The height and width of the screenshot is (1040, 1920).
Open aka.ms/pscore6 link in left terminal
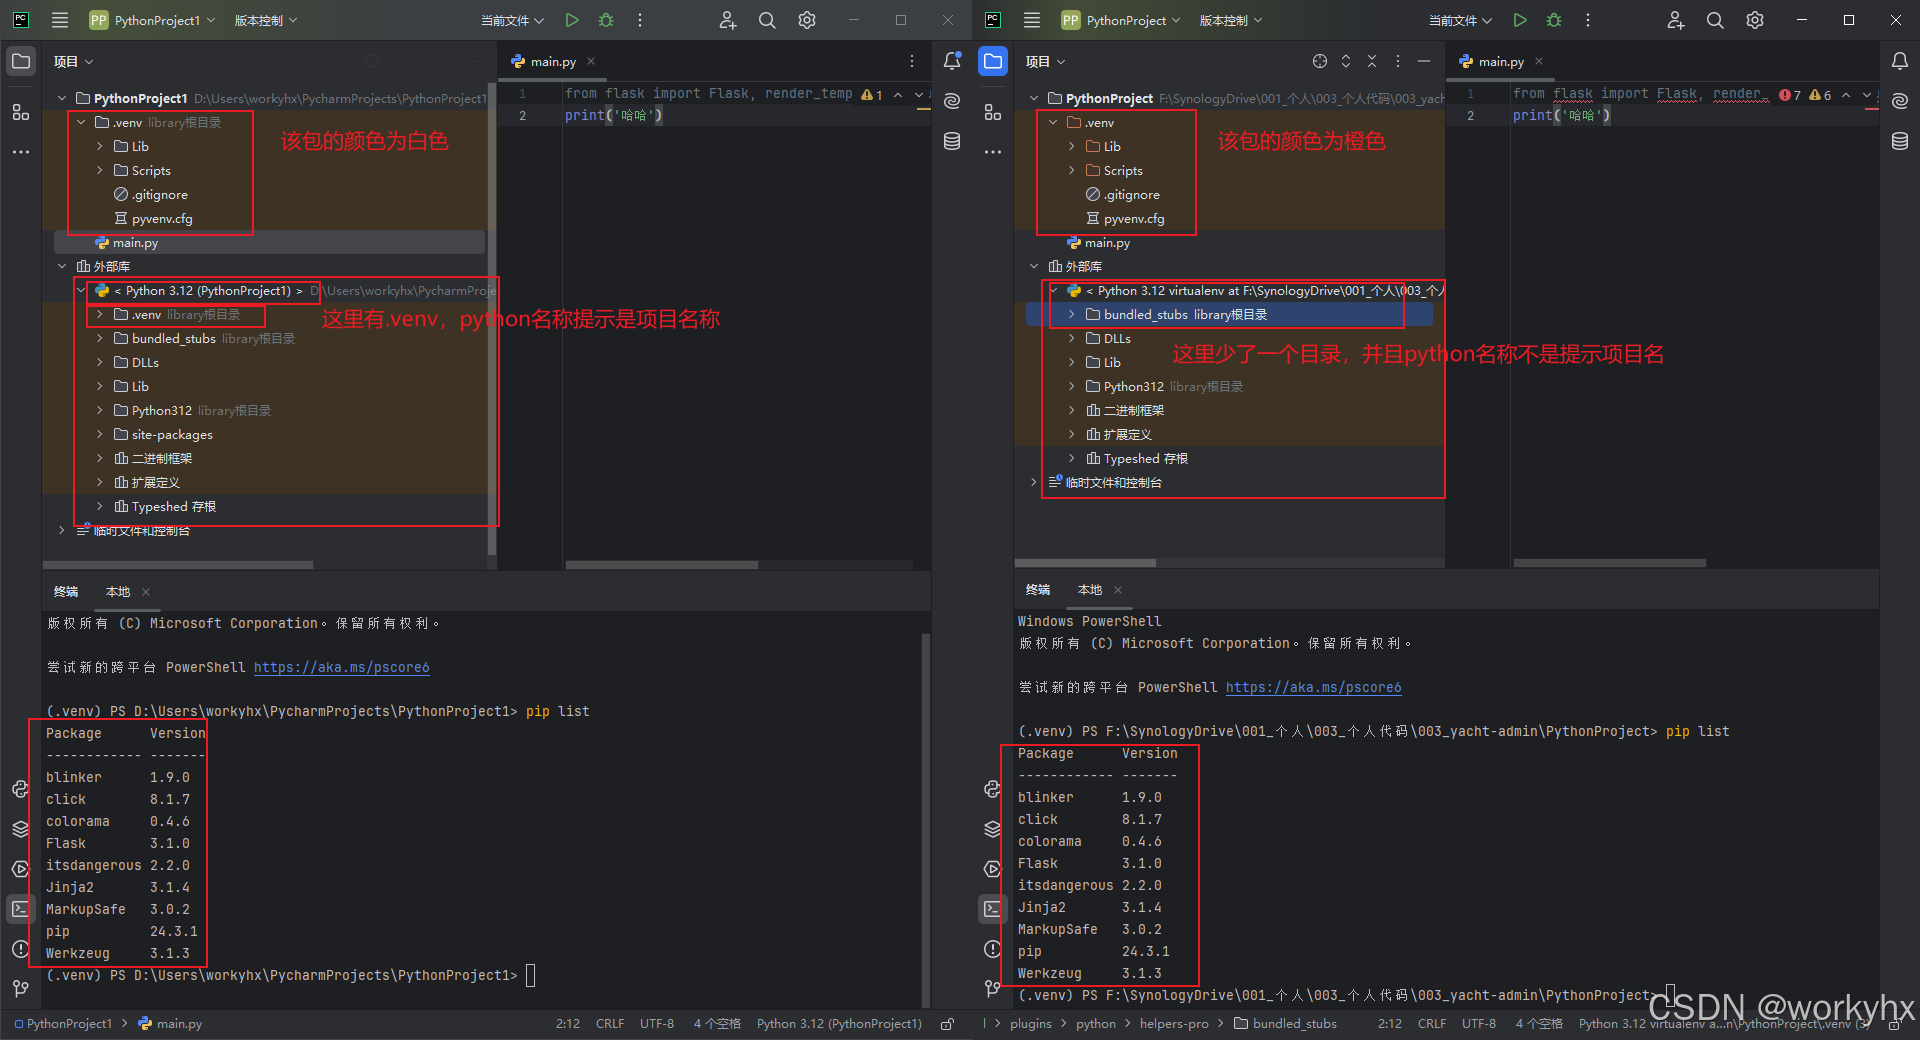click(341, 667)
